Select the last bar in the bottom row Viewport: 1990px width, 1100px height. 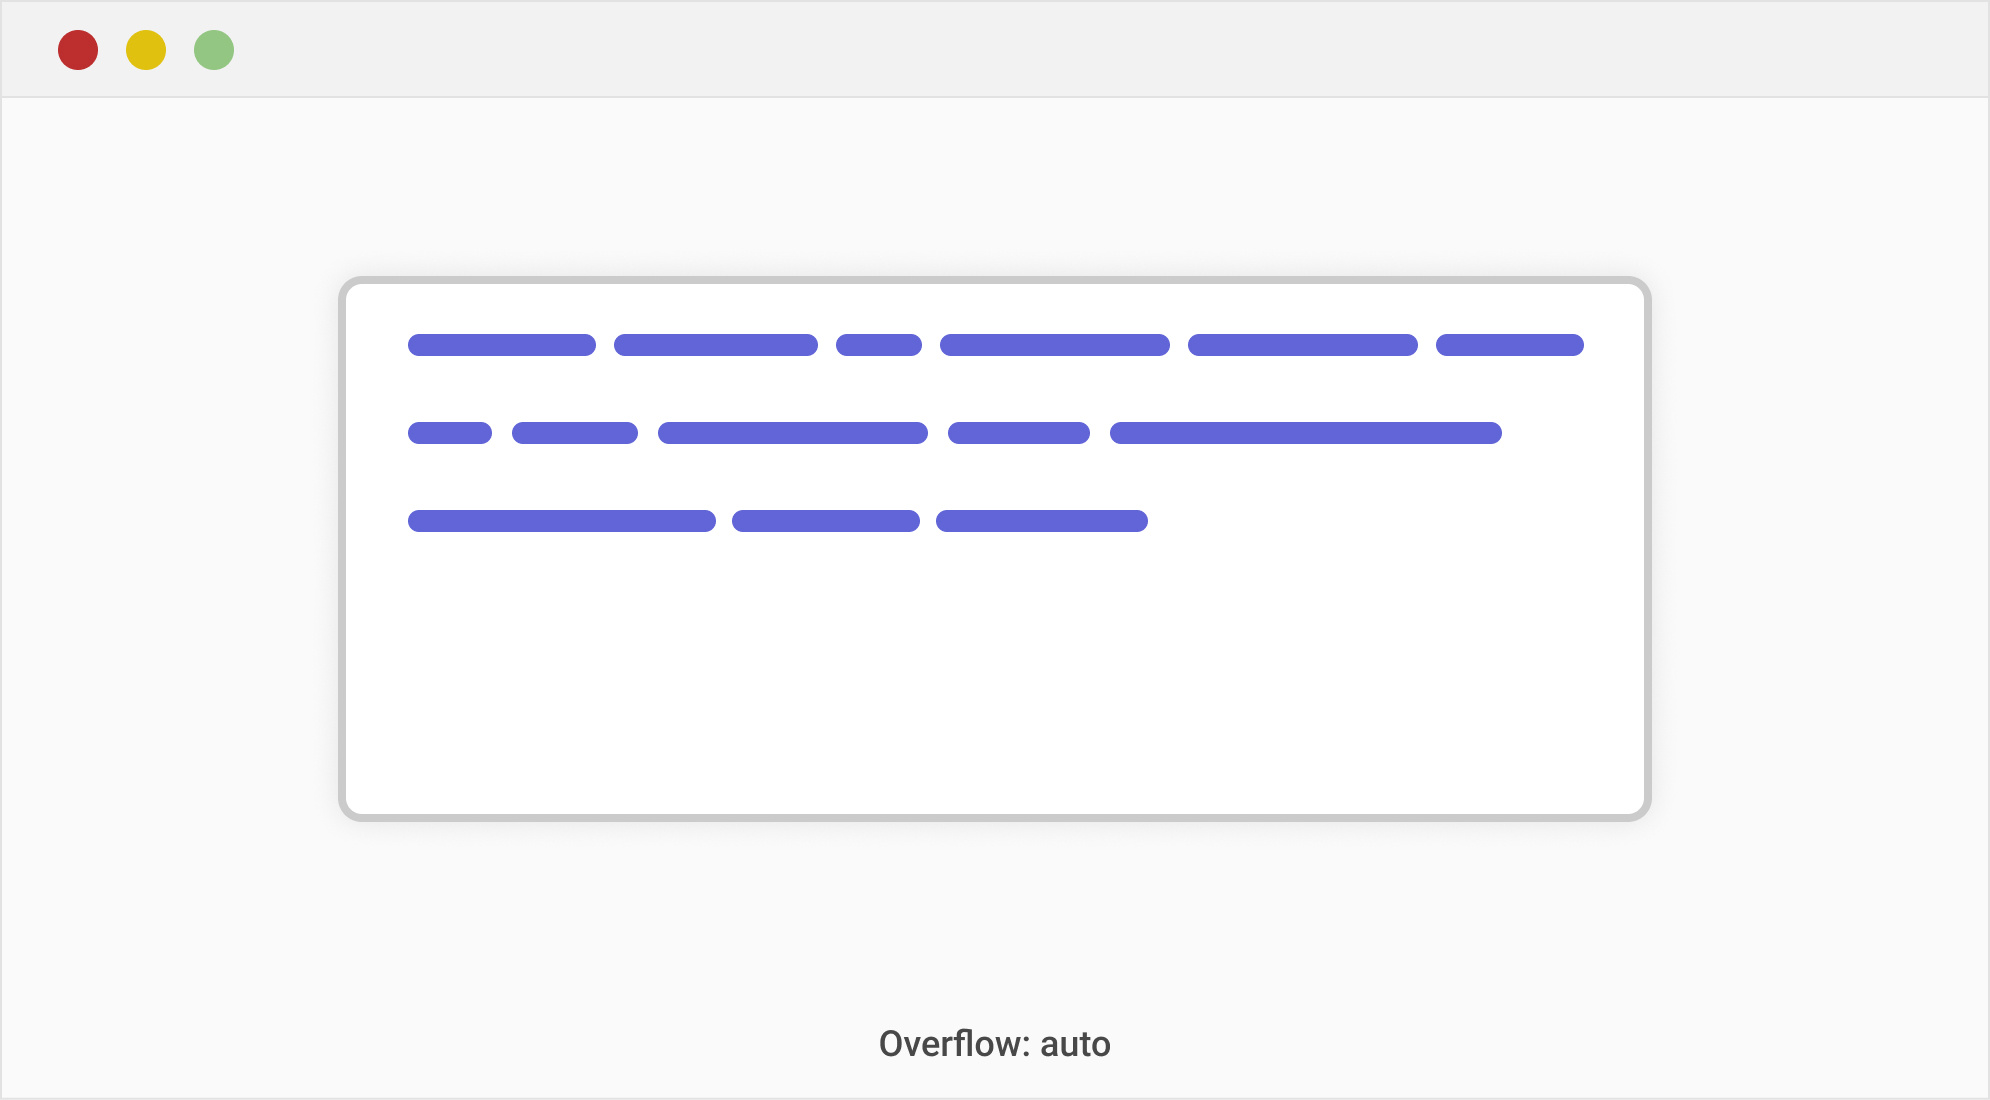point(1041,521)
